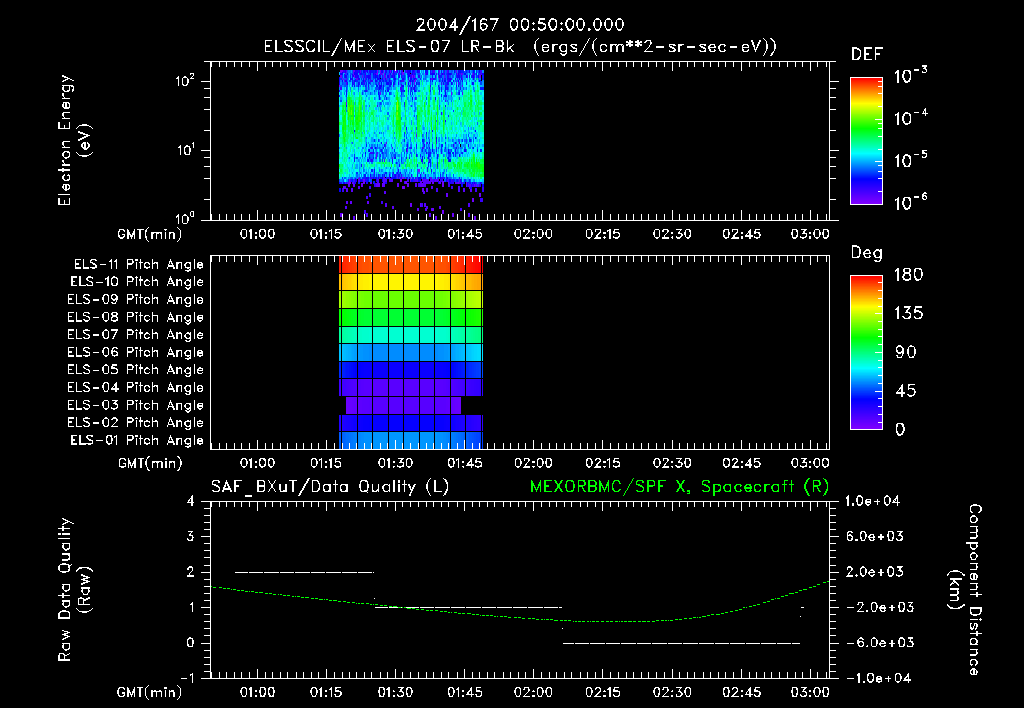Click '02:00' under the spectrogram panel

[533, 234]
